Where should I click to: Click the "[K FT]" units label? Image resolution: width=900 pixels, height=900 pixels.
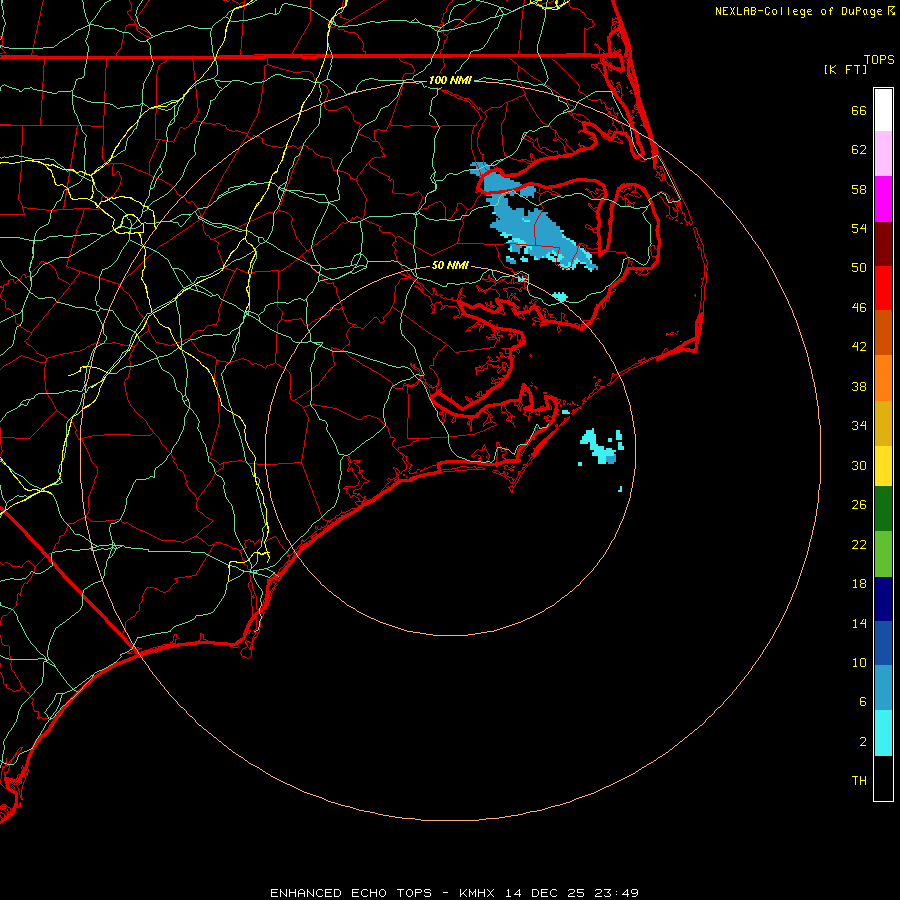845,69
